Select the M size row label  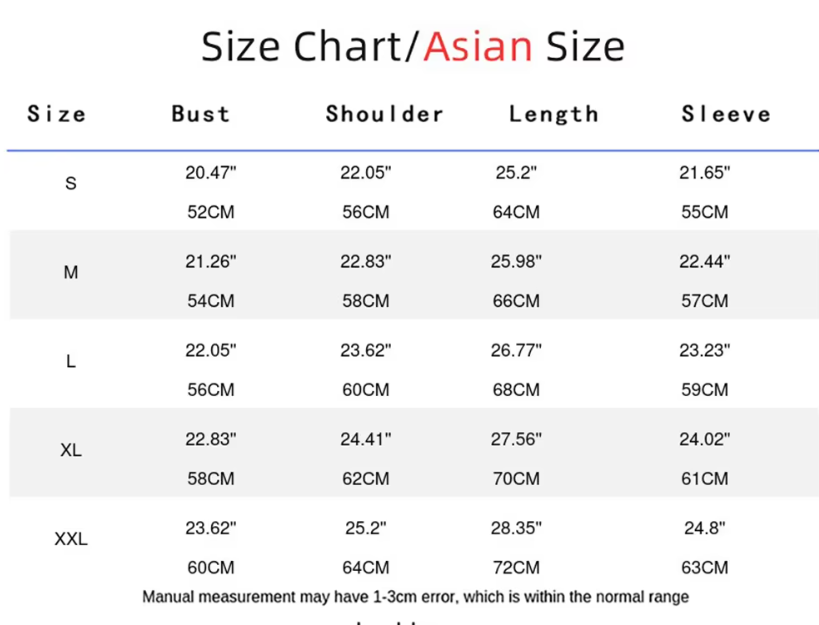71,272
